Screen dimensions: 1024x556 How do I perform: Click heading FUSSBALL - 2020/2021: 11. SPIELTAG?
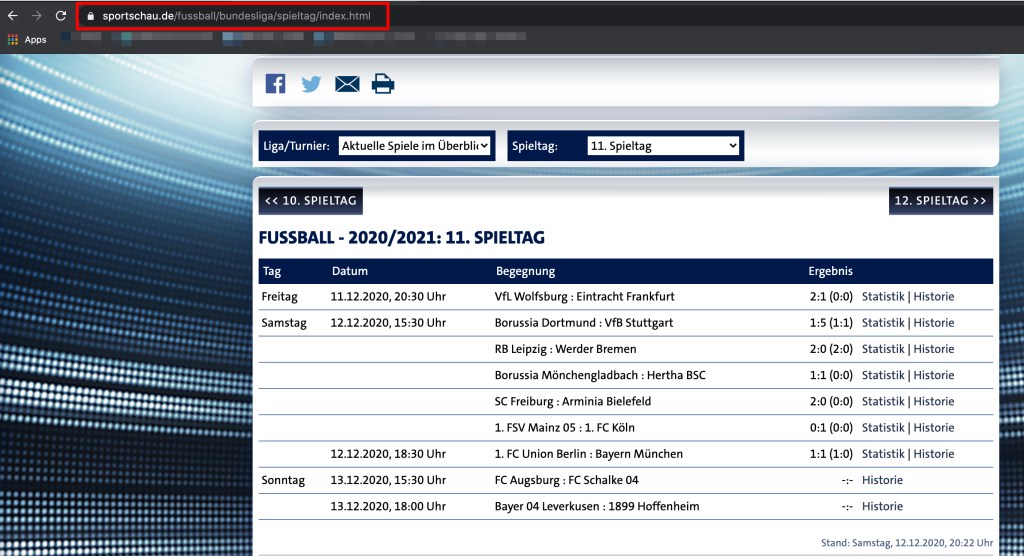pyautogui.click(x=402, y=238)
